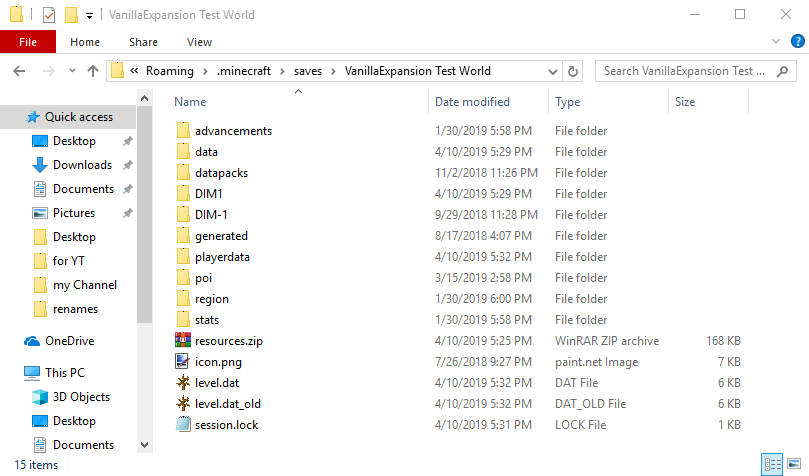809x476 pixels.
Task: Open the File menu
Action: pos(28,42)
